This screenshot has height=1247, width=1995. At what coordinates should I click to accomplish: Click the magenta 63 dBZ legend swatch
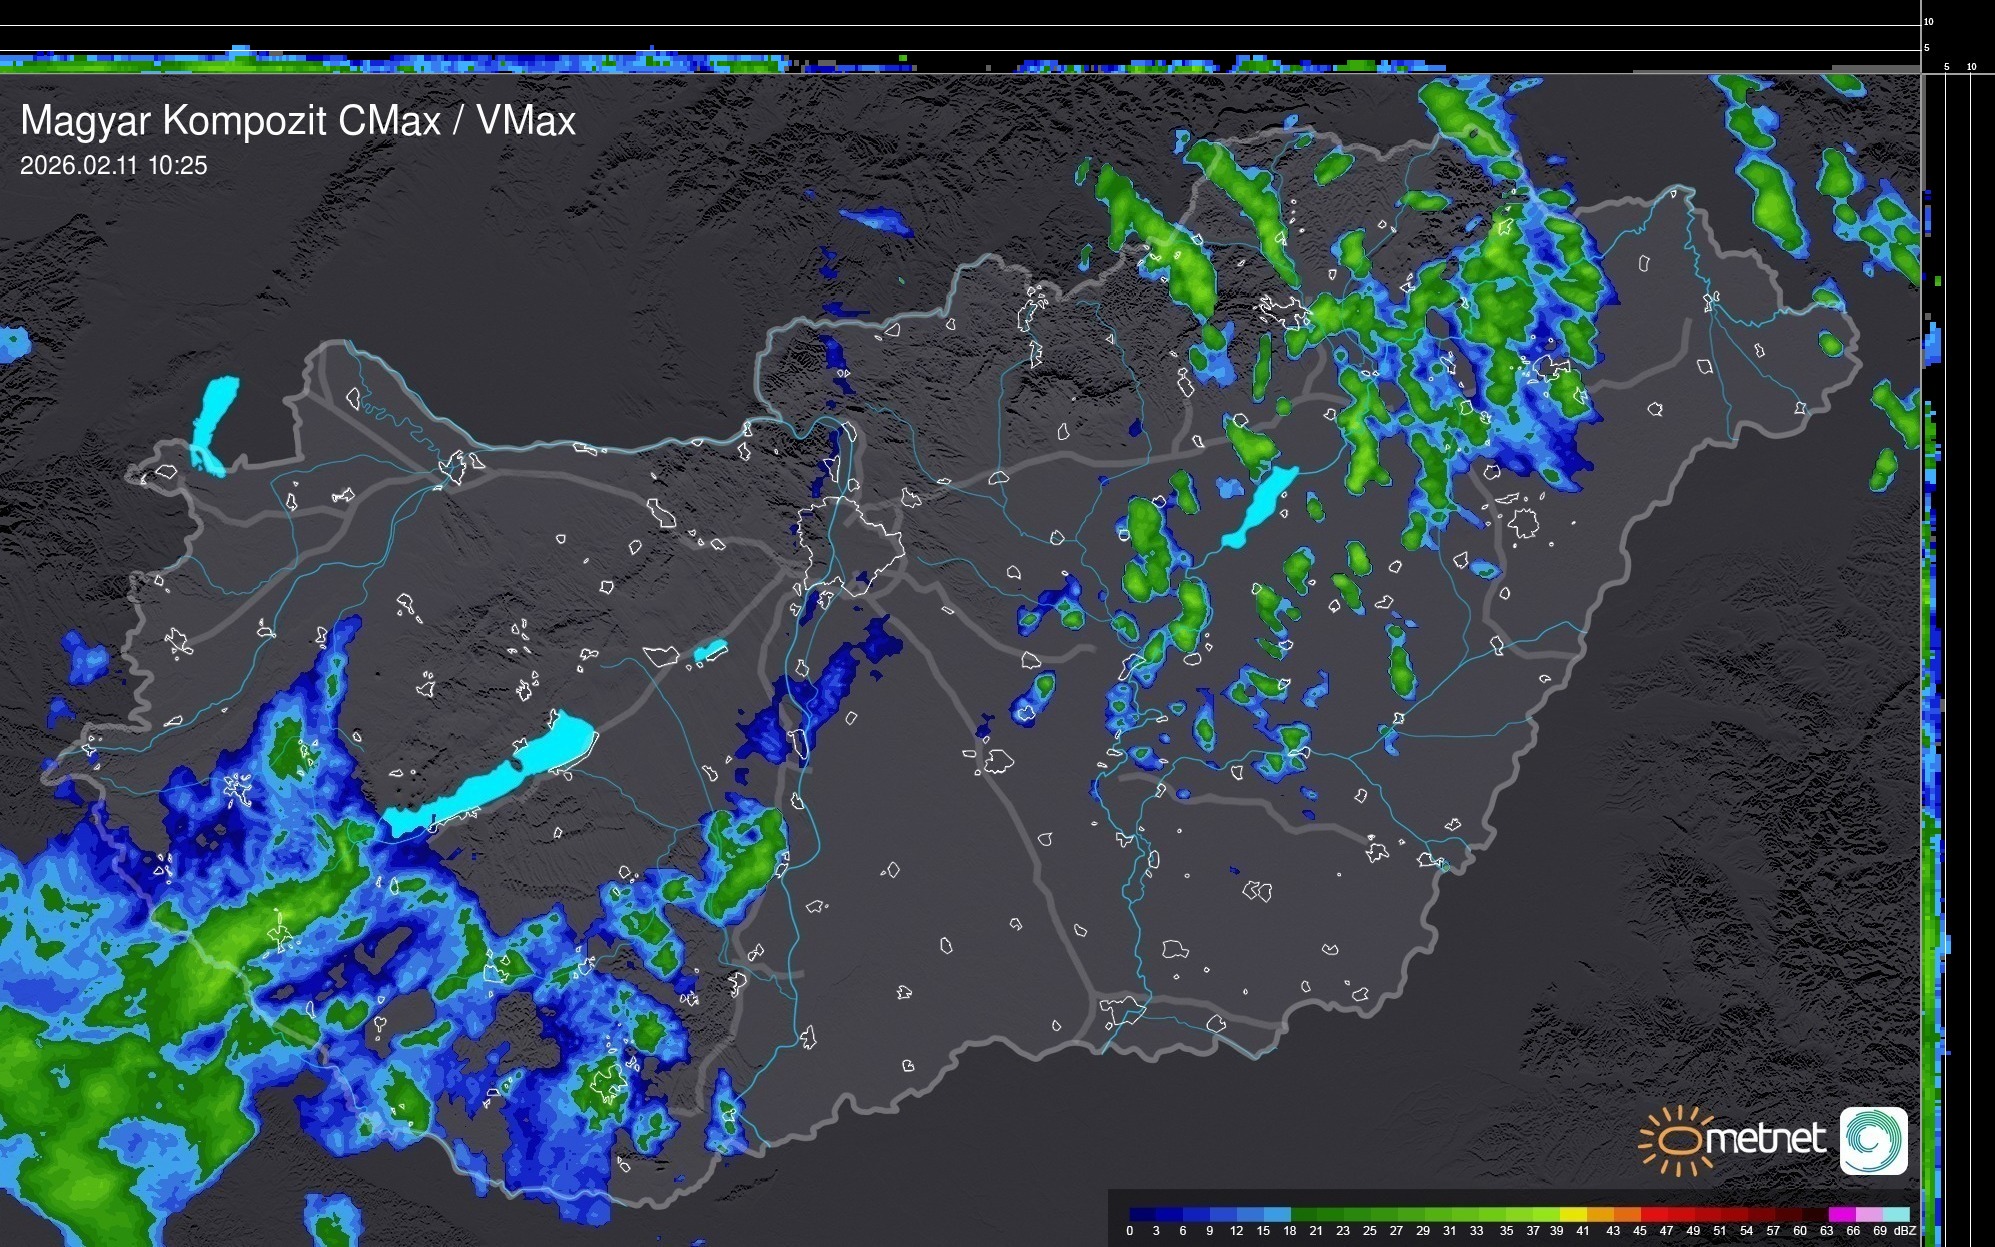click(1842, 1214)
